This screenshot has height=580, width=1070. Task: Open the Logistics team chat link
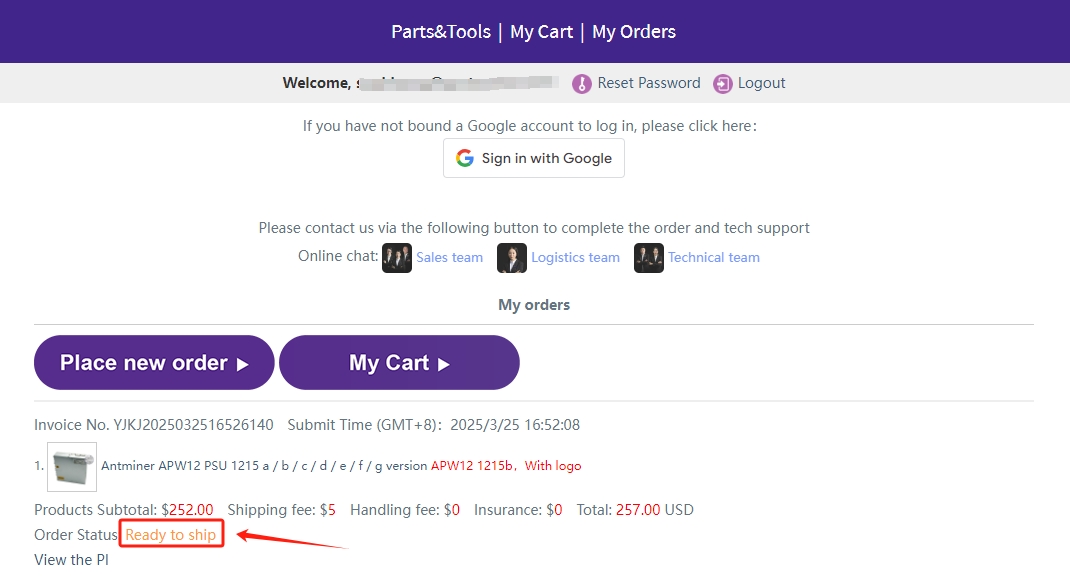pyautogui.click(x=575, y=258)
